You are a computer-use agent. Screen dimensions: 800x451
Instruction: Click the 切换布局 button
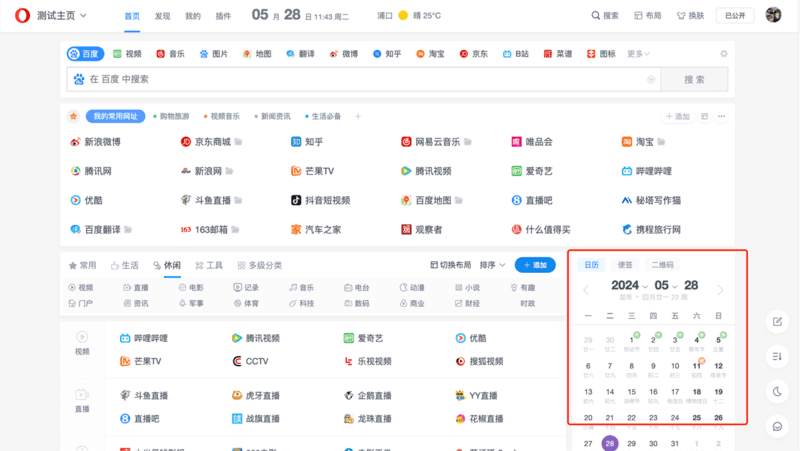451,265
